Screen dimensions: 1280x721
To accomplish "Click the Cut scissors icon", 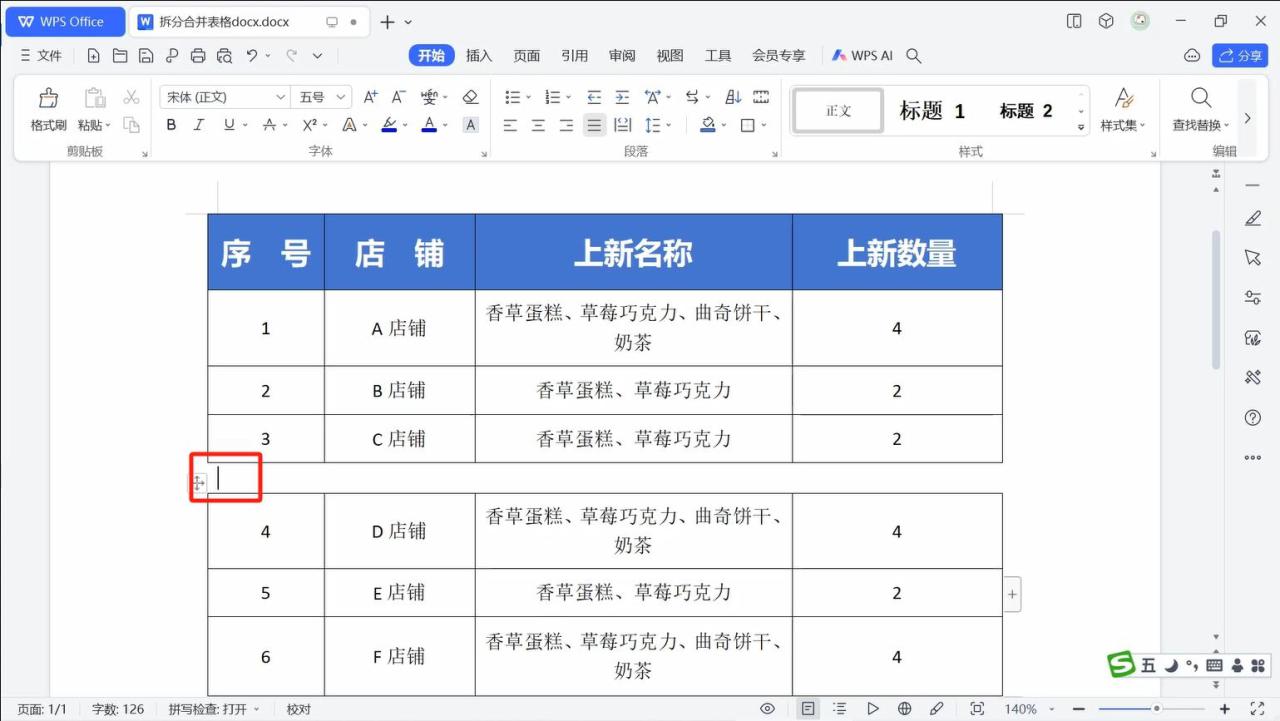I will coord(131,97).
